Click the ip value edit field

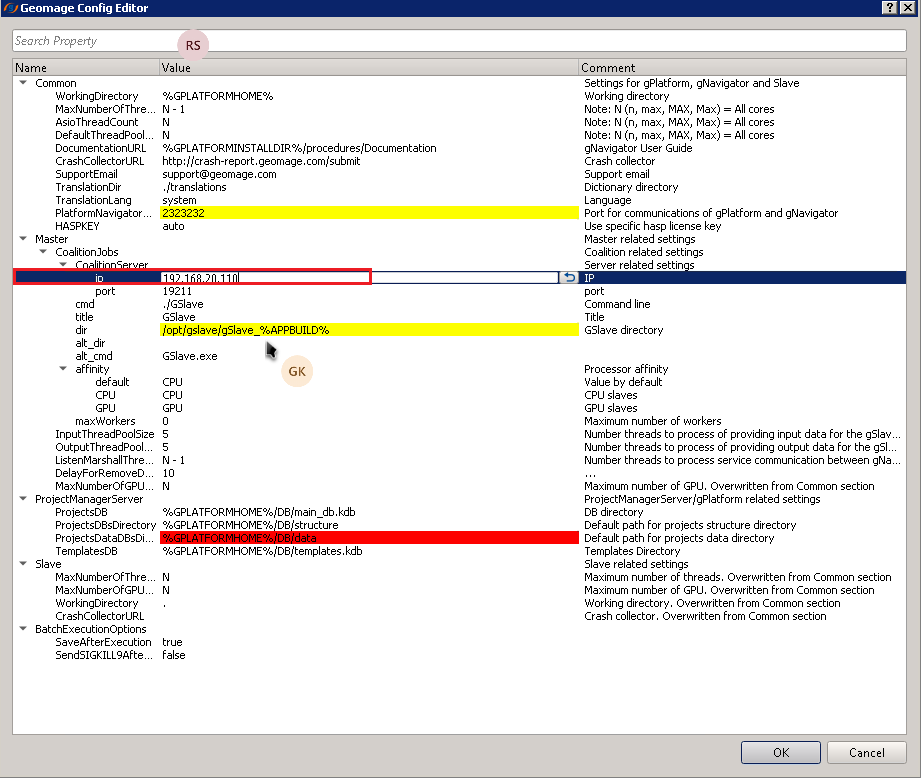(359, 278)
